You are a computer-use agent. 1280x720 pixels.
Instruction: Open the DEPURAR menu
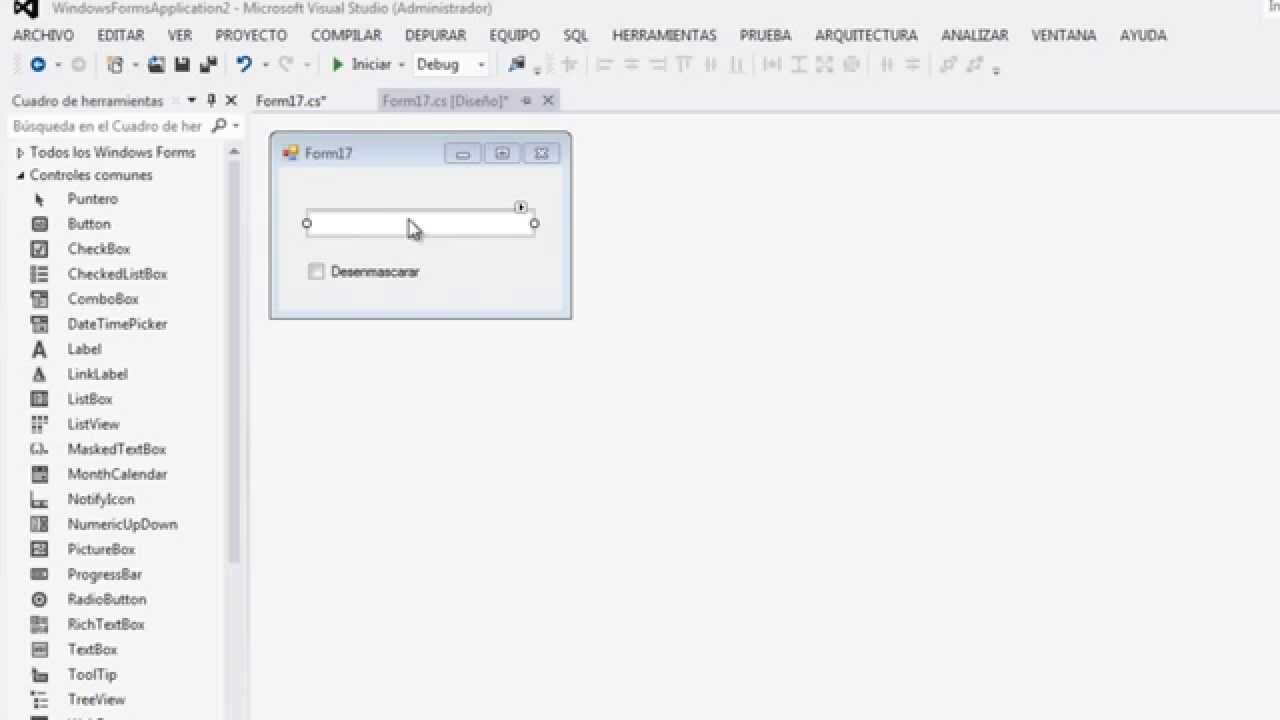coord(435,35)
